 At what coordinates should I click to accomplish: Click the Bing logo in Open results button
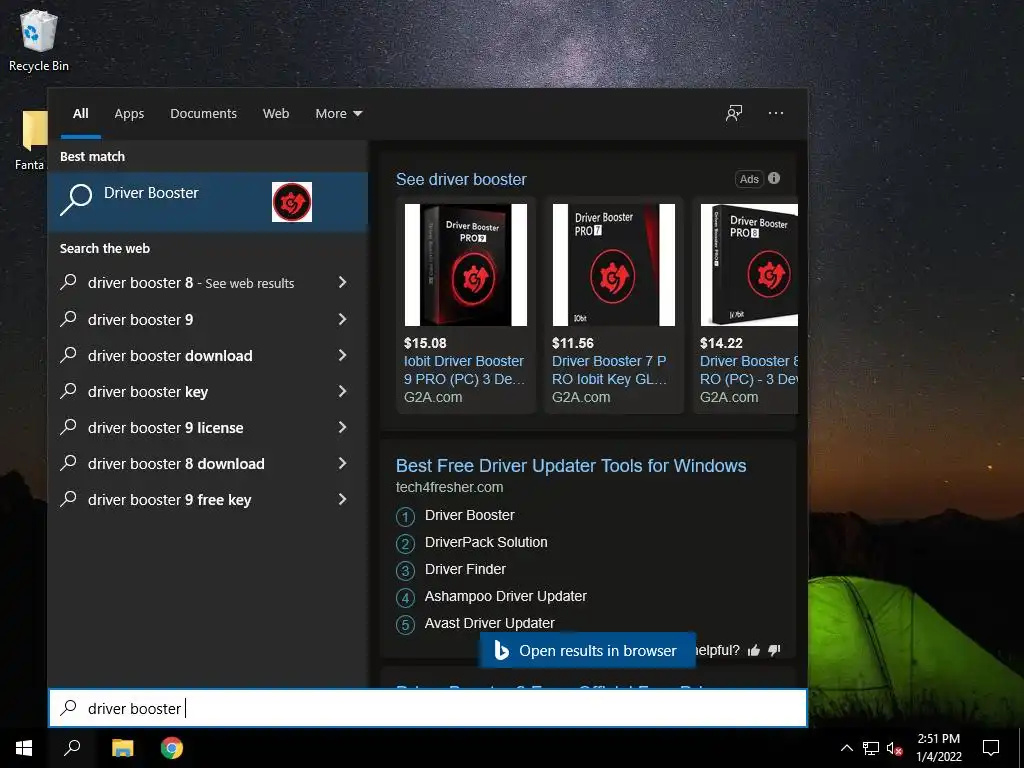coord(501,650)
